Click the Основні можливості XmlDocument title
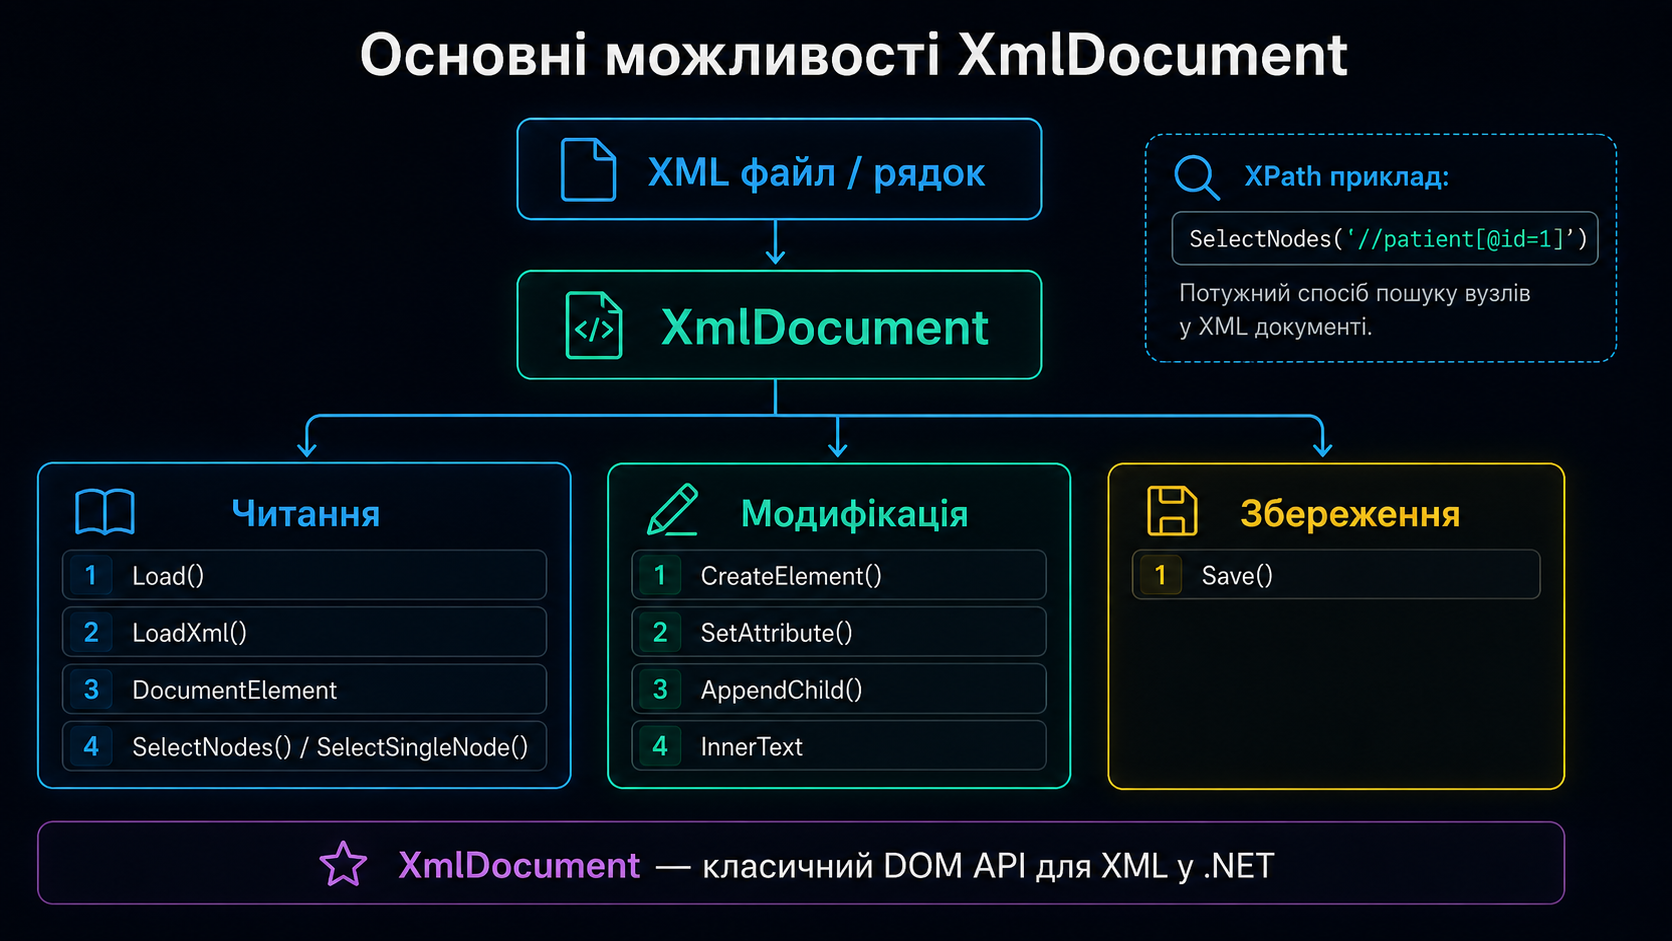 point(854,55)
